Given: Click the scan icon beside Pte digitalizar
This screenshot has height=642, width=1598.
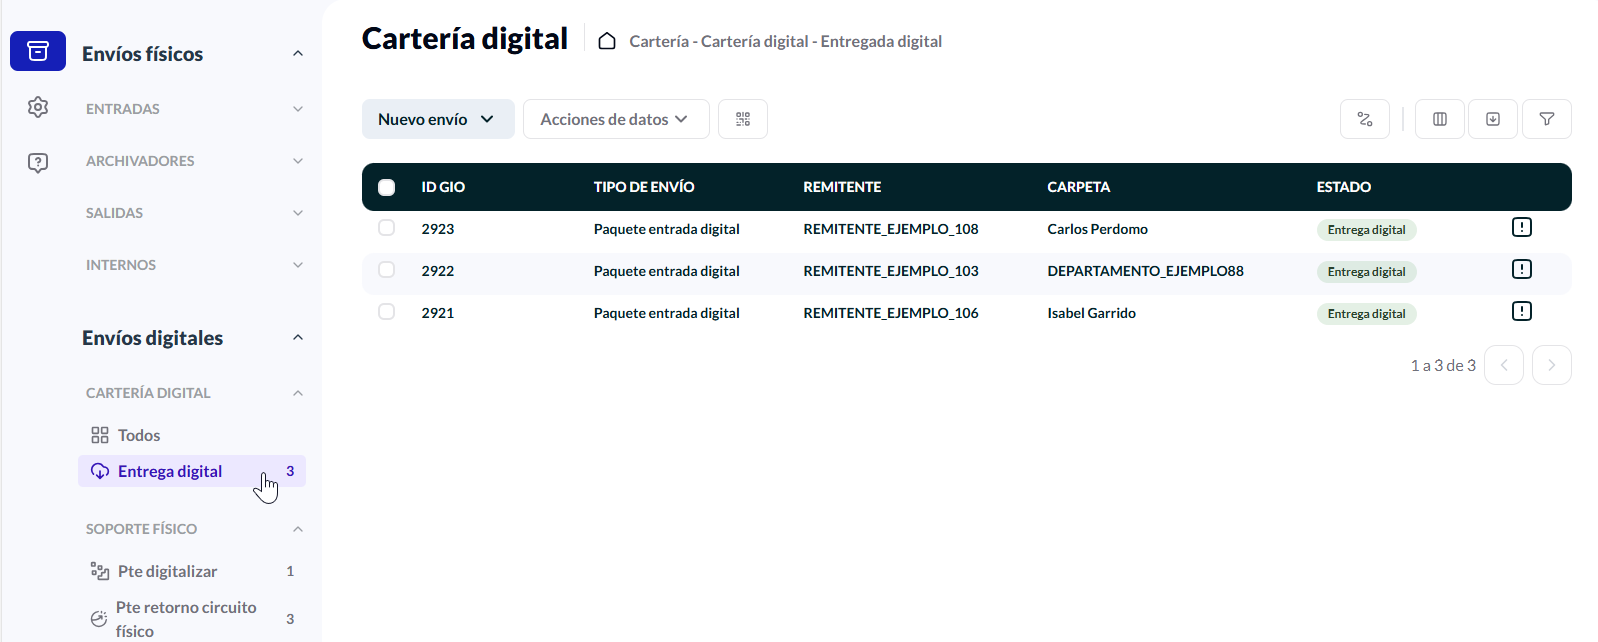Looking at the screenshot, I should 100,571.
